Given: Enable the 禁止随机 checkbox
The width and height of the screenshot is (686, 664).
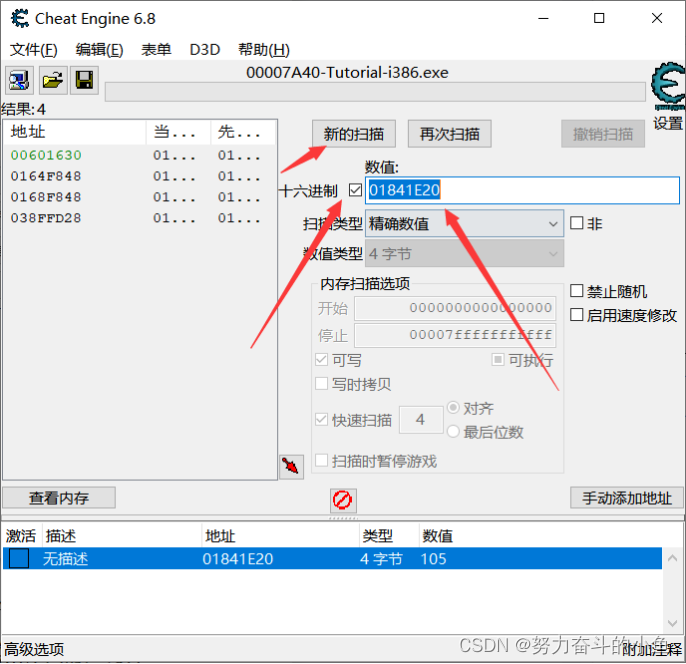Looking at the screenshot, I should [577, 291].
